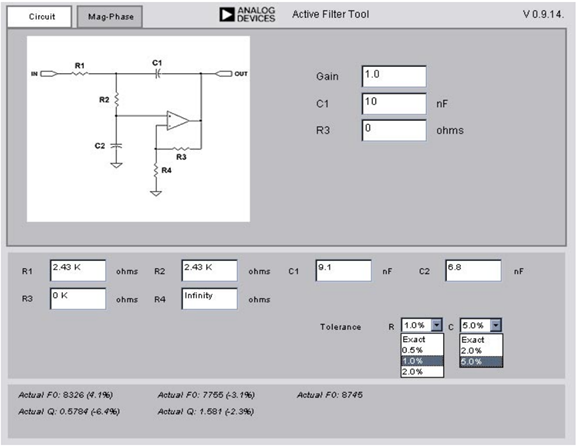Screen dimensions: 577x447
Task: Select the R1 resistor symbol in schematic
Action: (79, 74)
